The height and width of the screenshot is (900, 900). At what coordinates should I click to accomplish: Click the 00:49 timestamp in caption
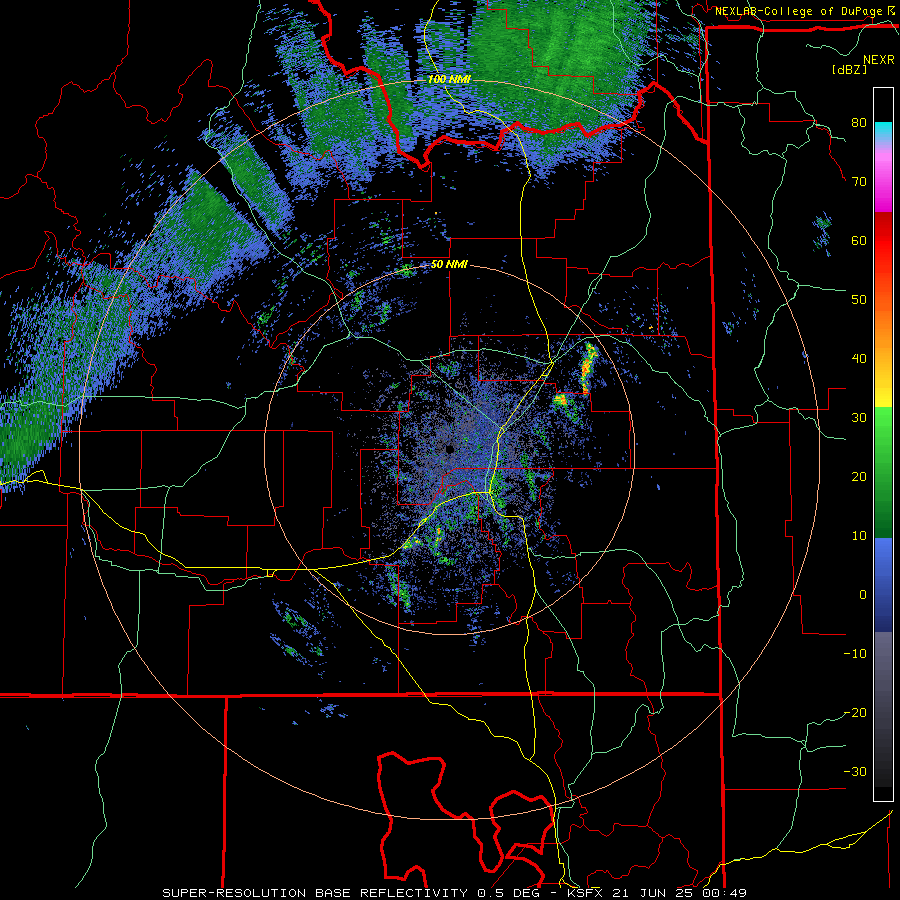[x=722, y=893]
